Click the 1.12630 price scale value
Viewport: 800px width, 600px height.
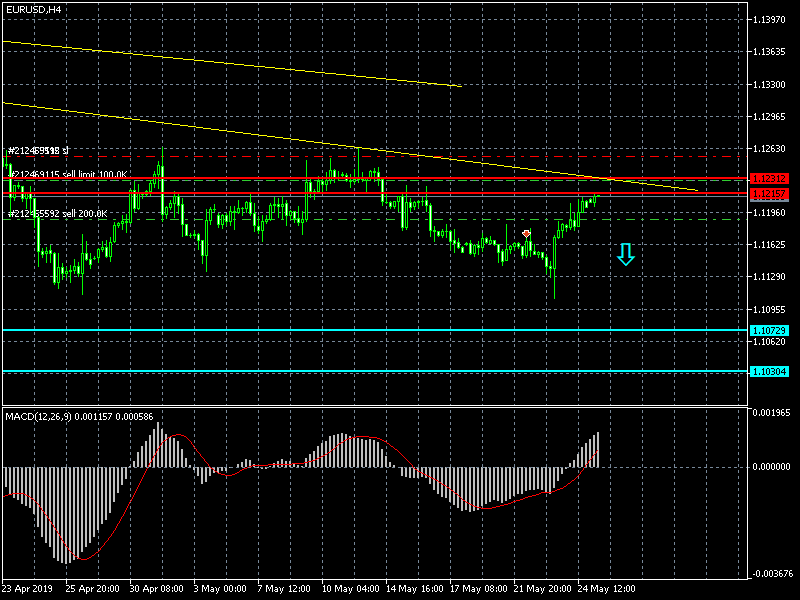[x=769, y=149]
